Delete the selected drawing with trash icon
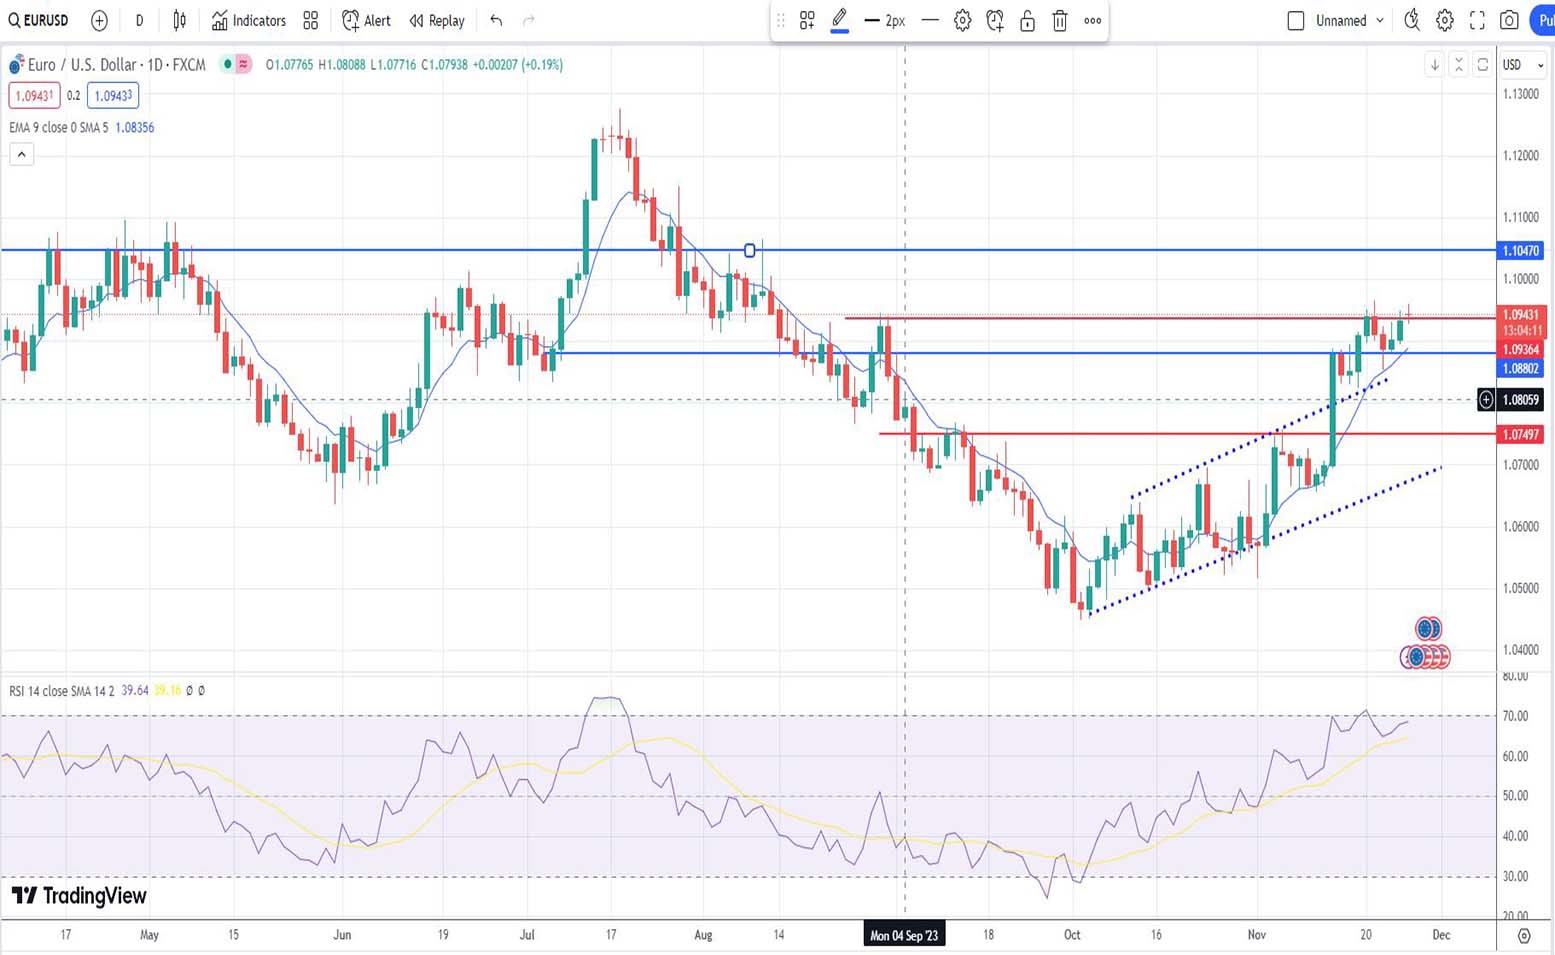 1060,20
